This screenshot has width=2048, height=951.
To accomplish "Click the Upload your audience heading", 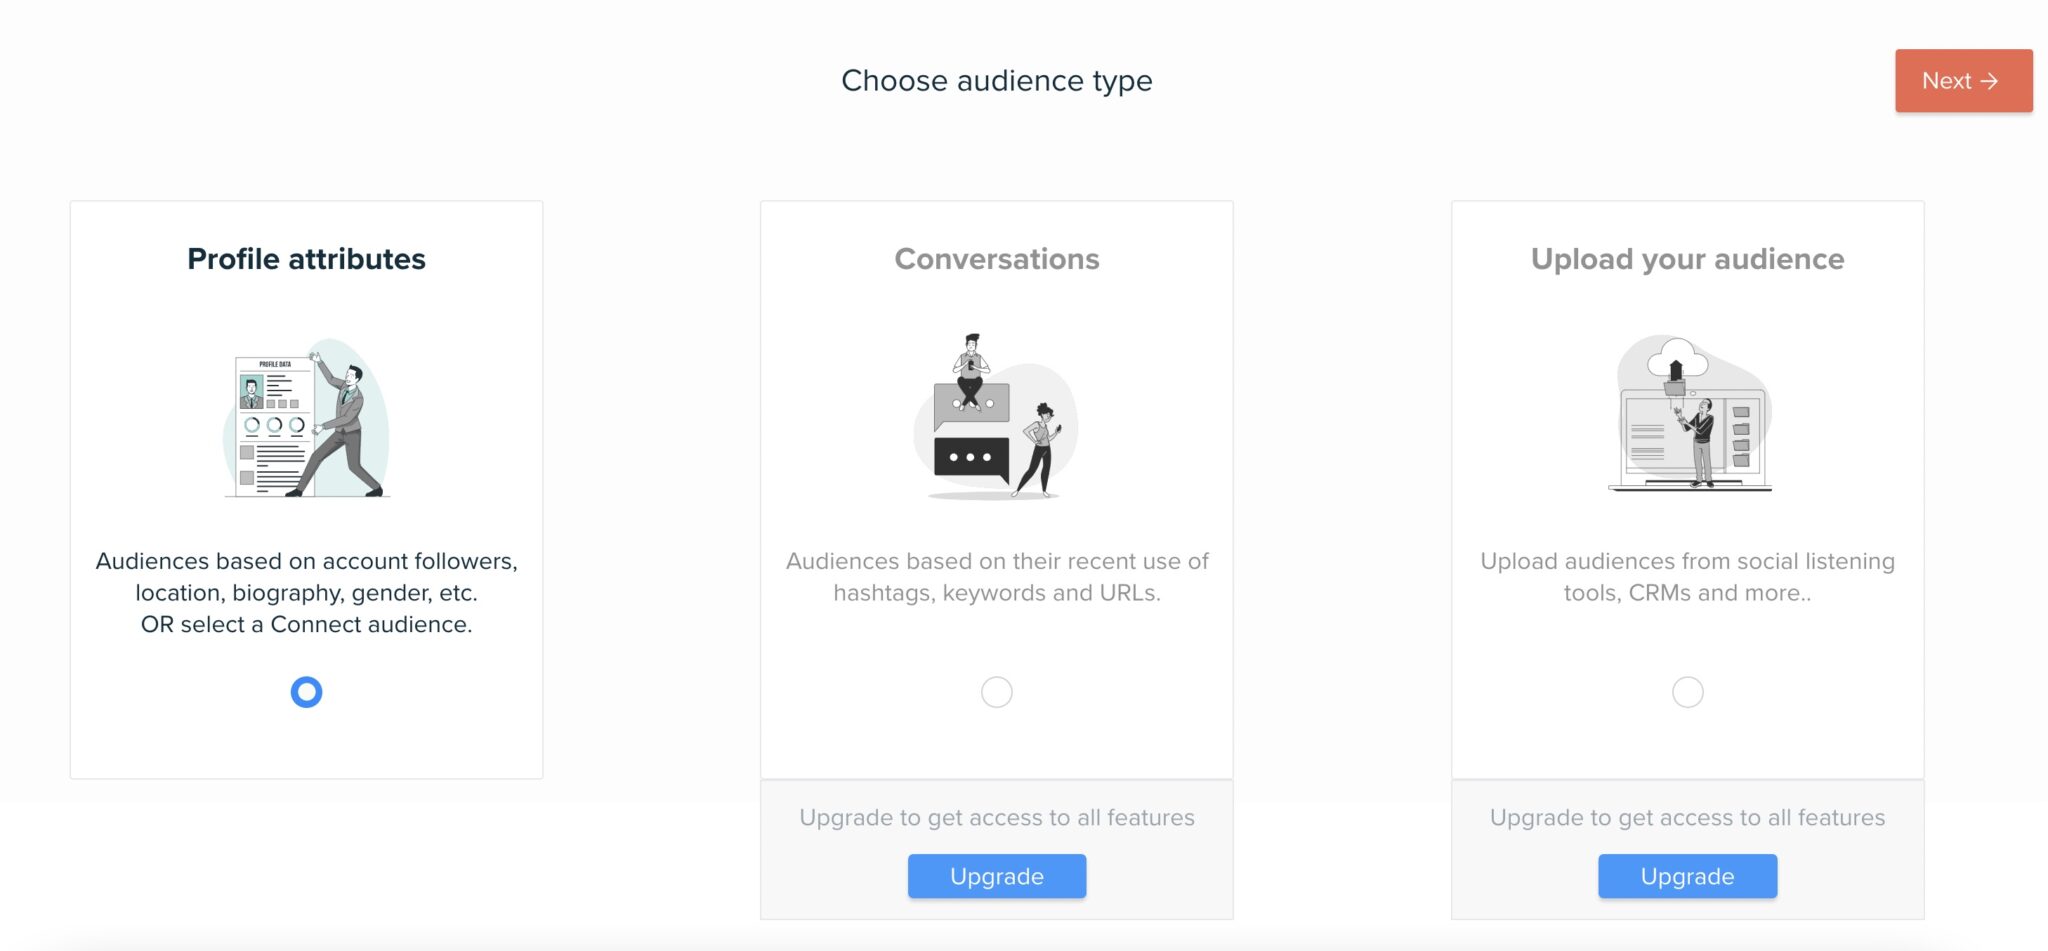I will click(1687, 259).
